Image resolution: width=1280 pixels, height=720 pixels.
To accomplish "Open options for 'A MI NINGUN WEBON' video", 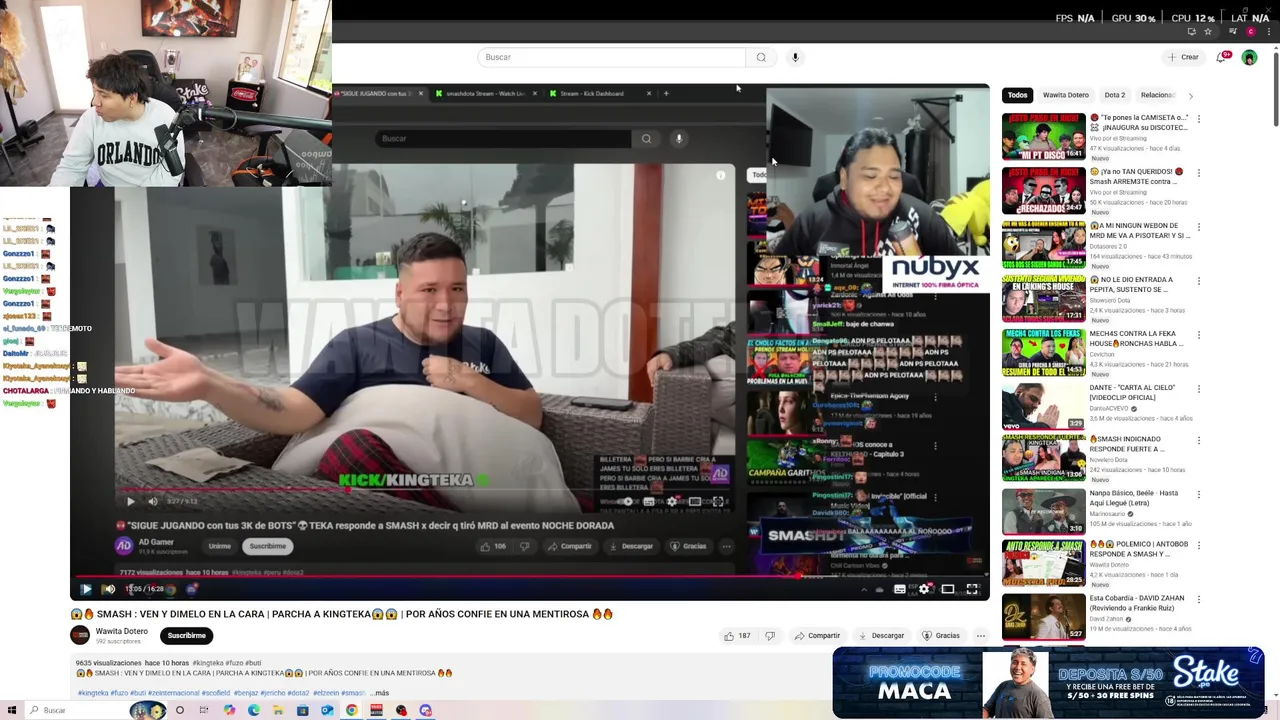I will (1198, 227).
